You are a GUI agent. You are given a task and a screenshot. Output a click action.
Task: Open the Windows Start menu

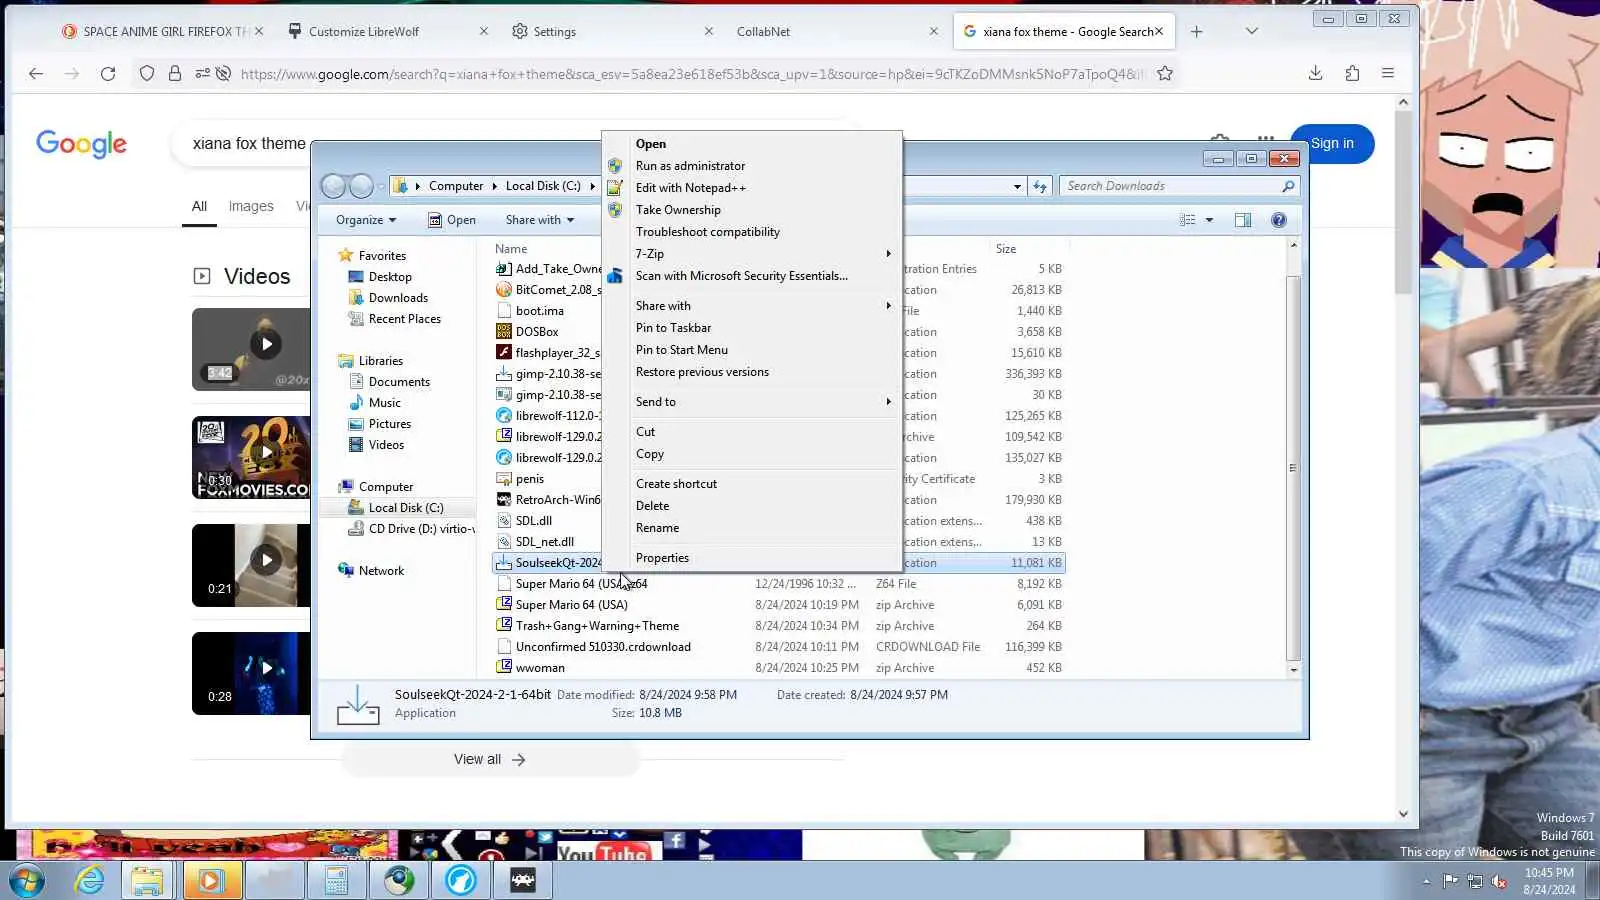(27, 881)
